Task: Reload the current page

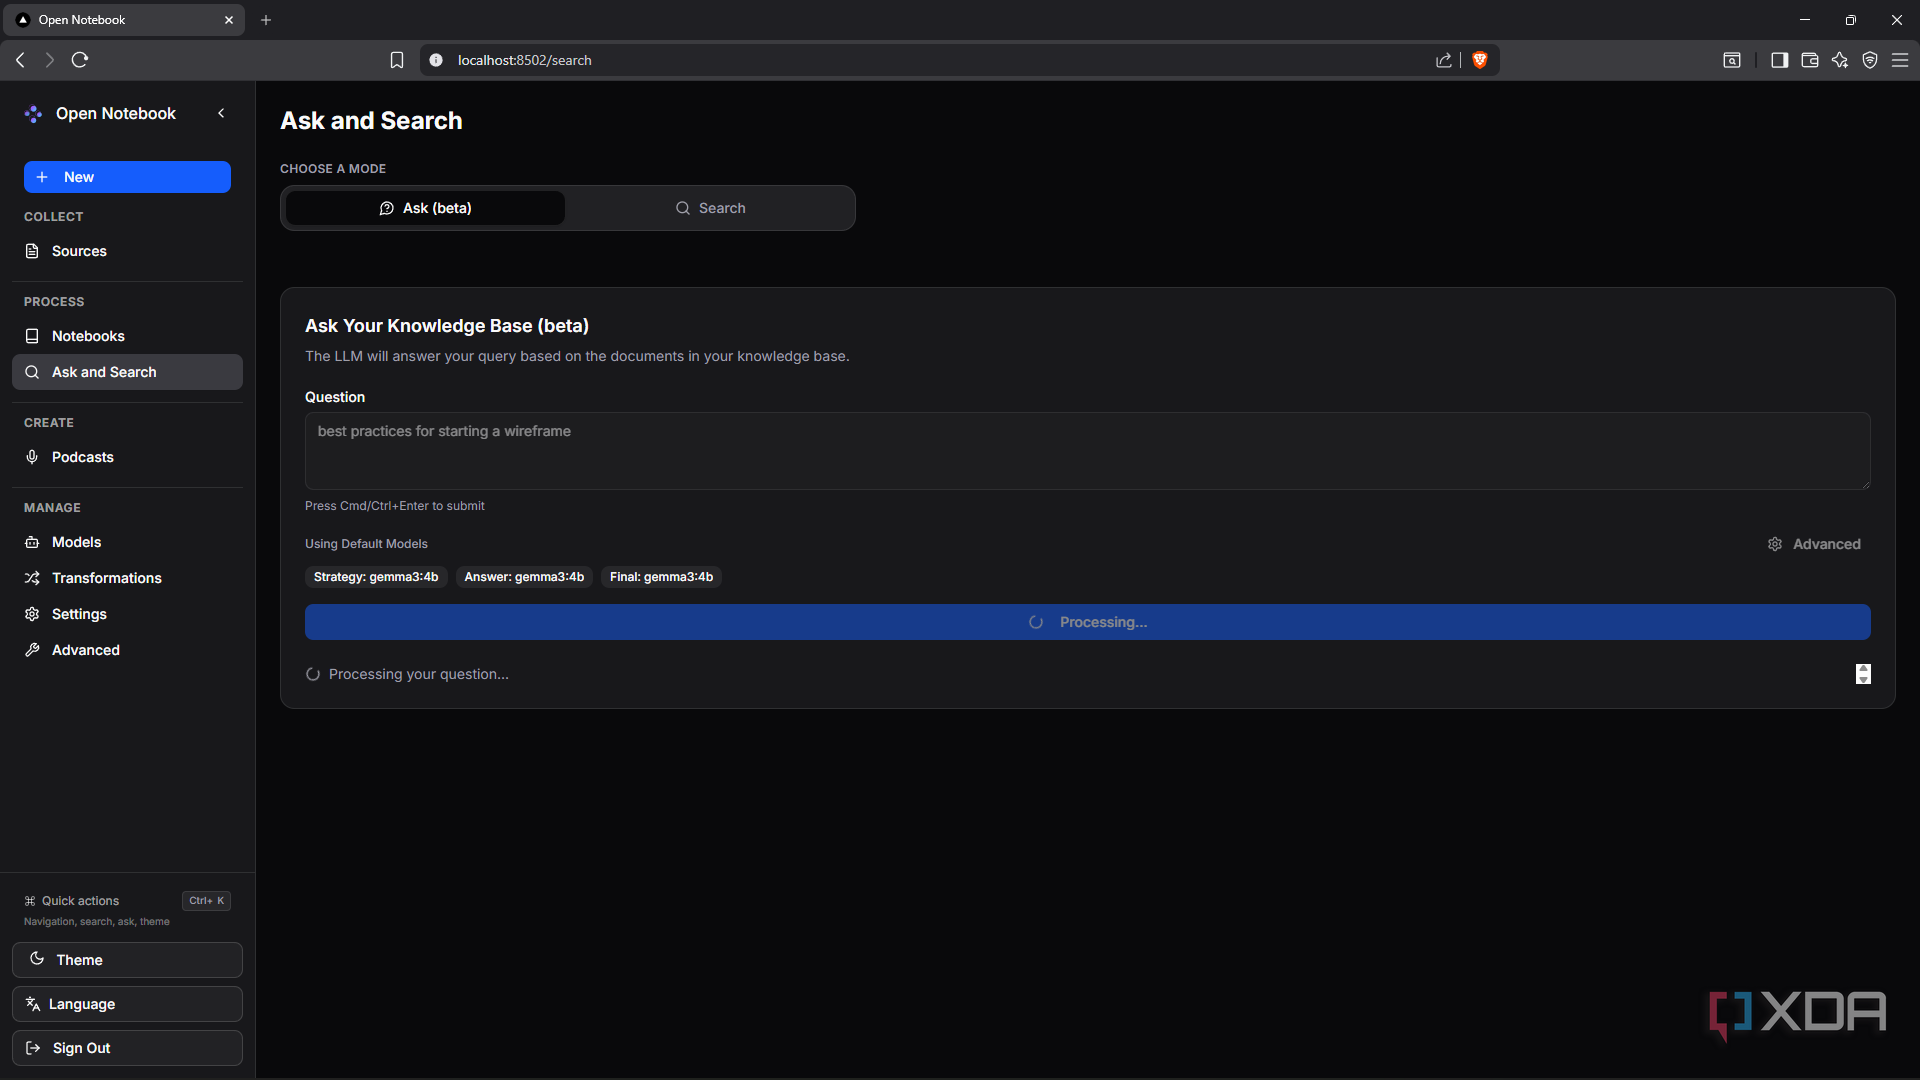Action: click(80, 60)
